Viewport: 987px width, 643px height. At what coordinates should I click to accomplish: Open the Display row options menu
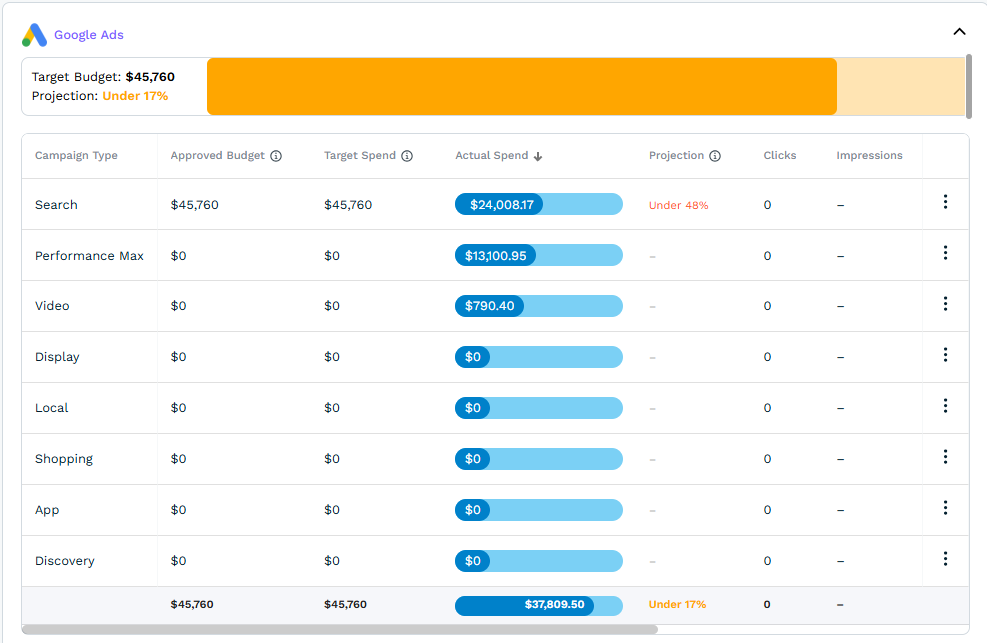[945, 355]
